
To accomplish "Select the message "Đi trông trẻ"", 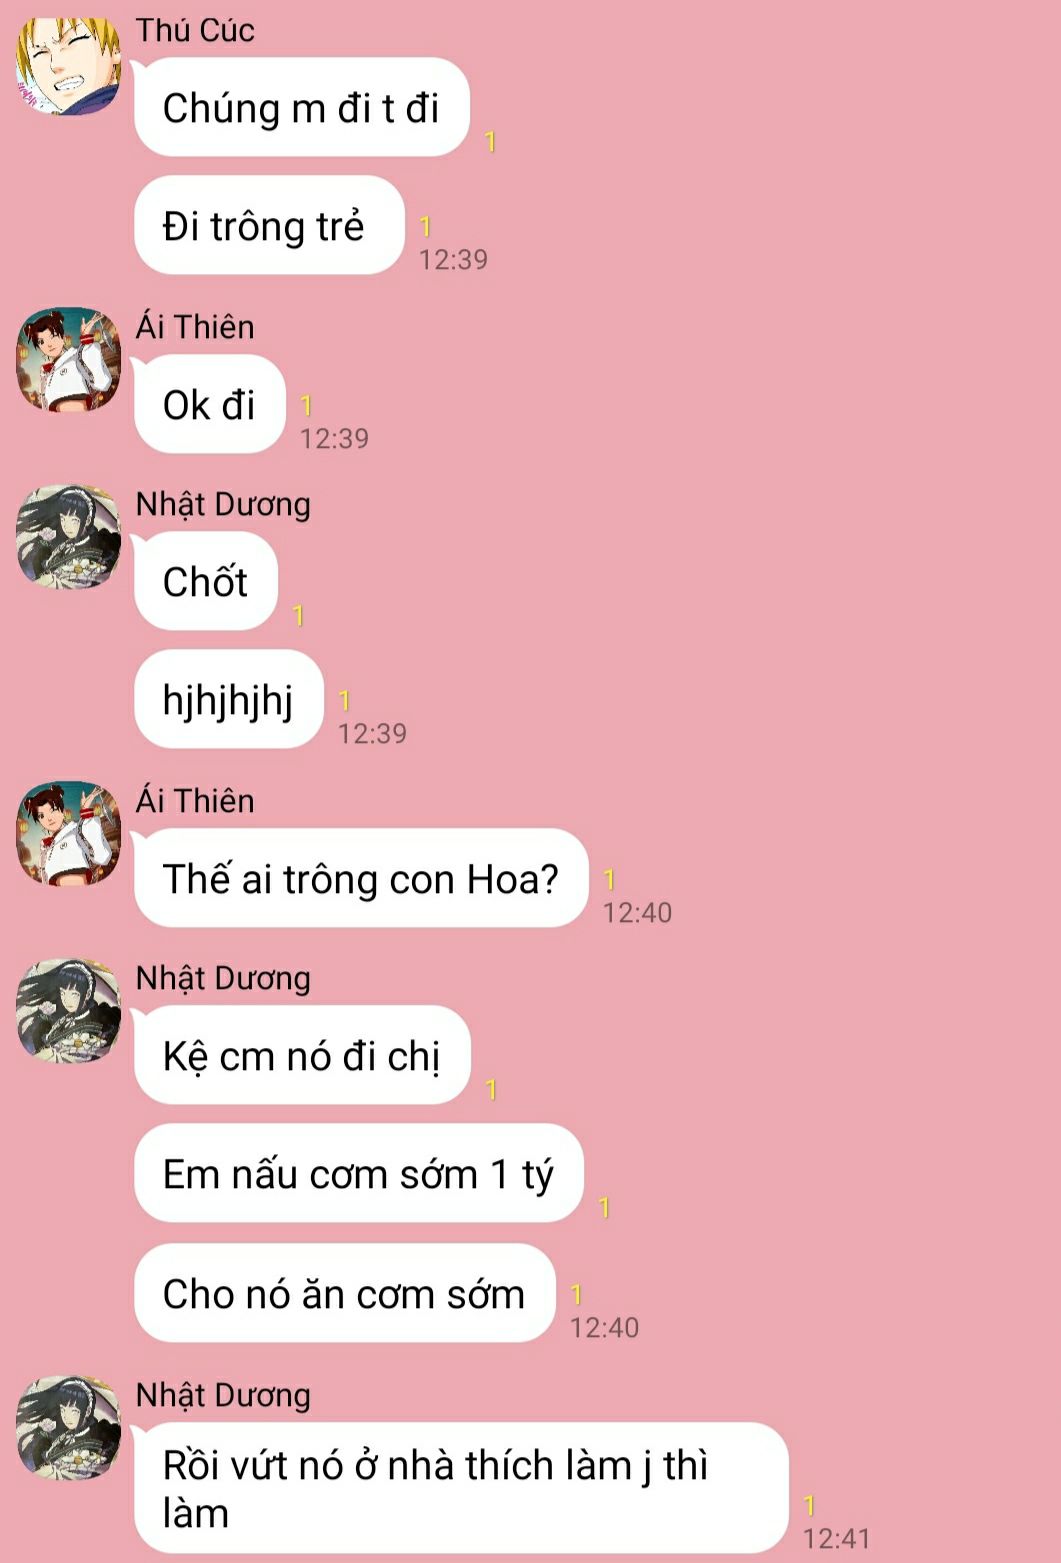I will (x=269, y=226).
